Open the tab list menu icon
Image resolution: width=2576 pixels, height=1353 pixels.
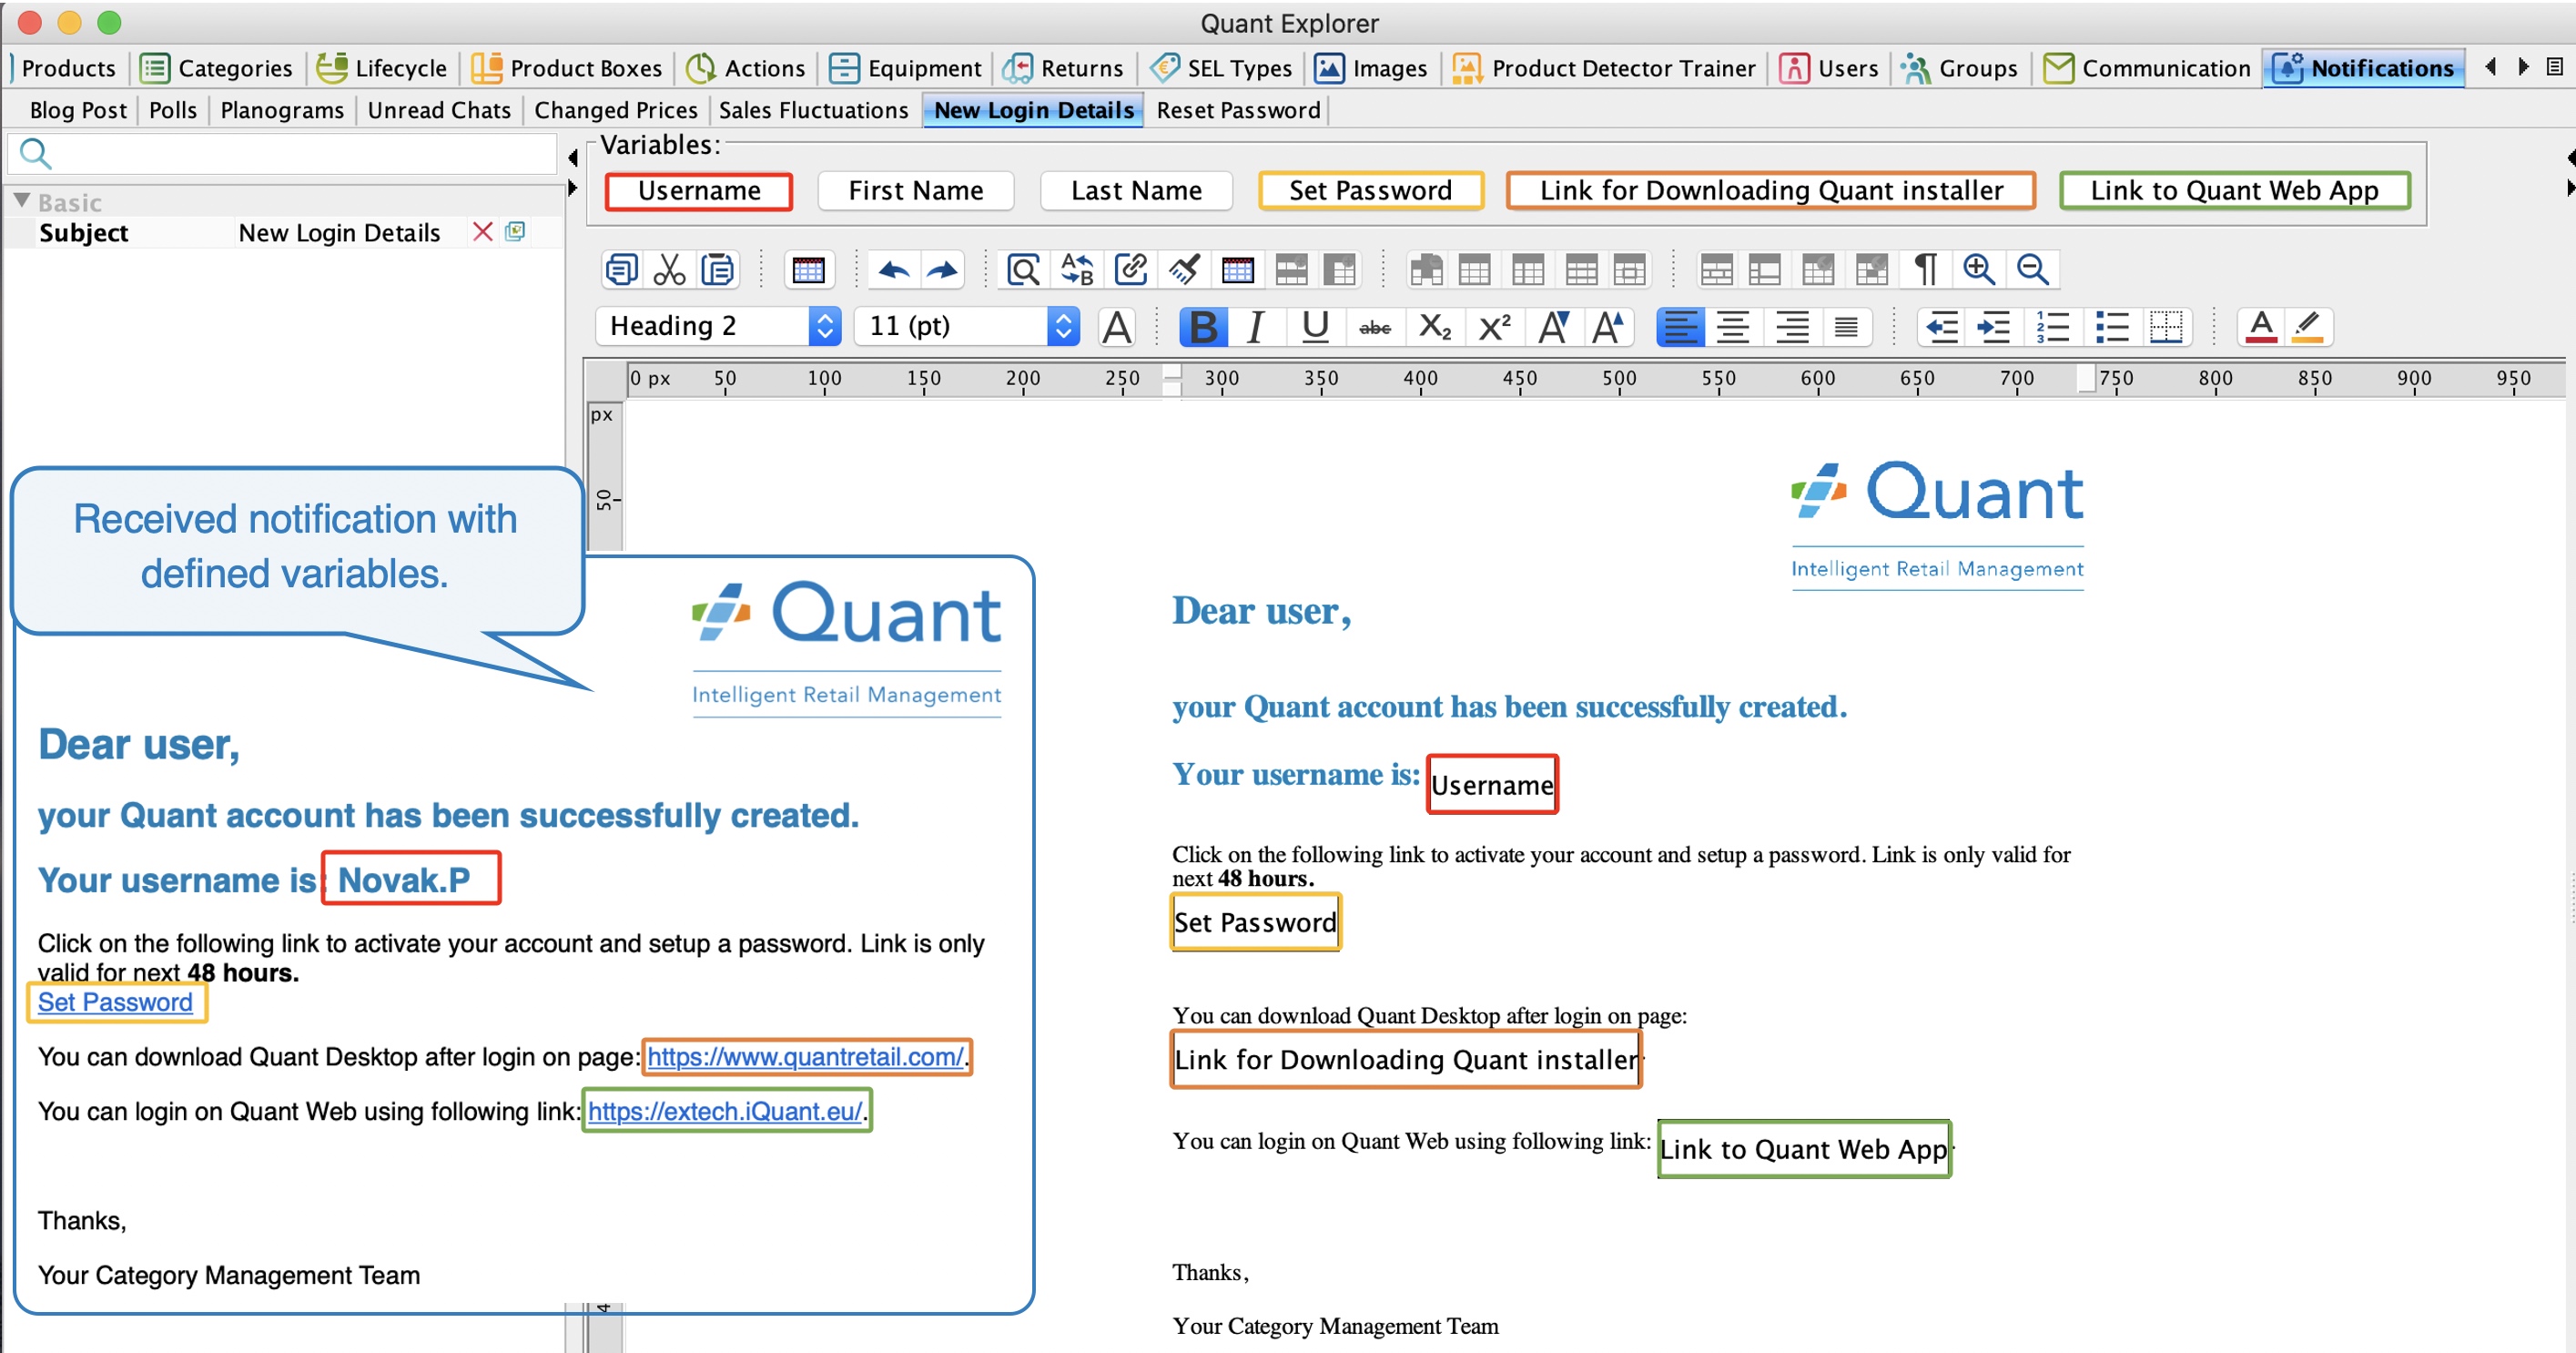2554,67
